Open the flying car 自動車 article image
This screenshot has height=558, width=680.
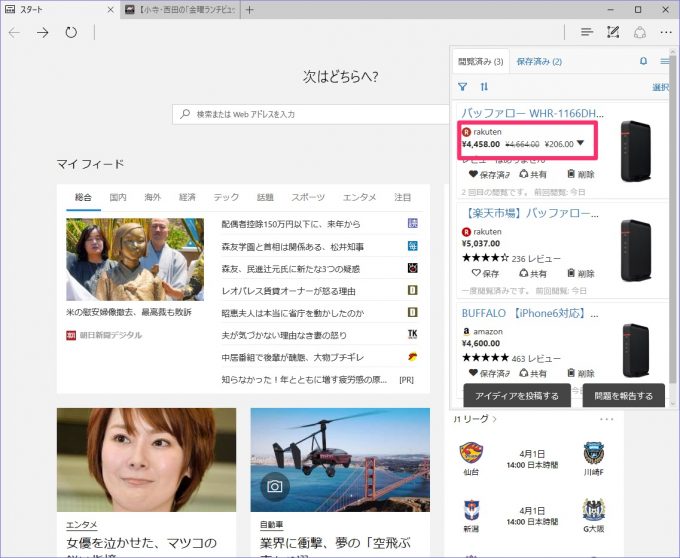pos(340,460)
